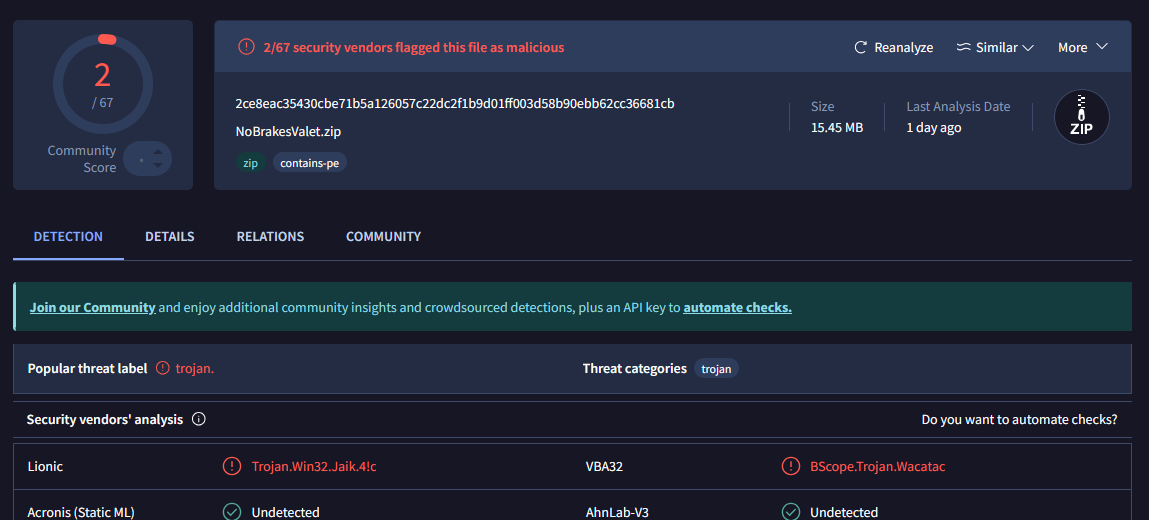This screenshot has width=1149, height=520.
Task: Click the Undetected checkmark icon for AhnLab-V3
Action: (x=791, y=512)
